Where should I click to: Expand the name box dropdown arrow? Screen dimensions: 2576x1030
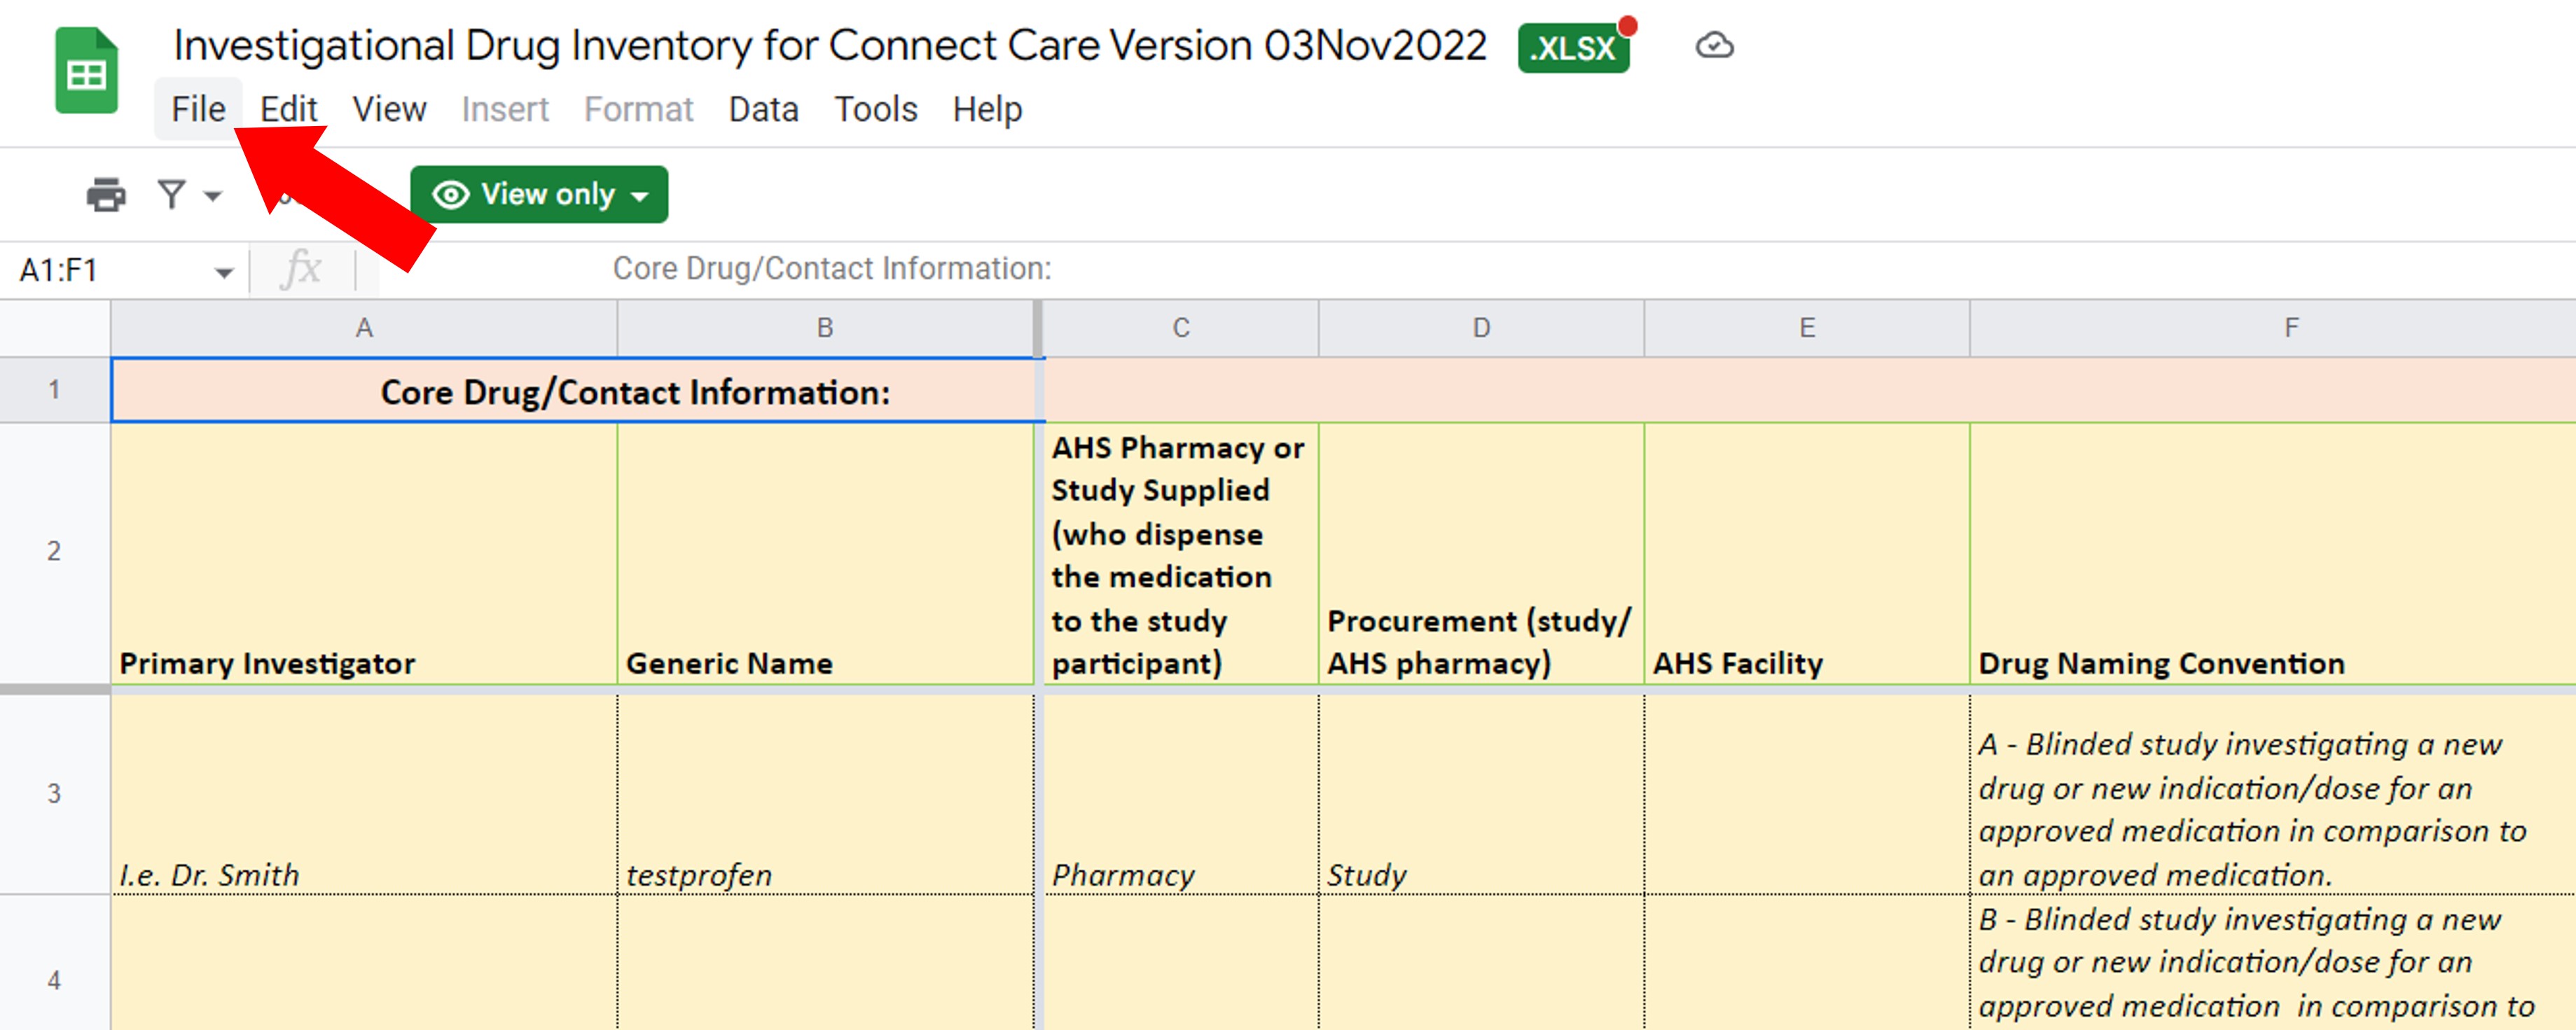tap(224, 272)
